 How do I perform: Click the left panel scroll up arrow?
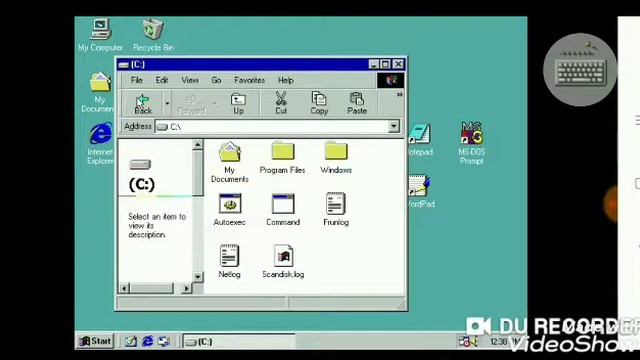tap(198, 144)
